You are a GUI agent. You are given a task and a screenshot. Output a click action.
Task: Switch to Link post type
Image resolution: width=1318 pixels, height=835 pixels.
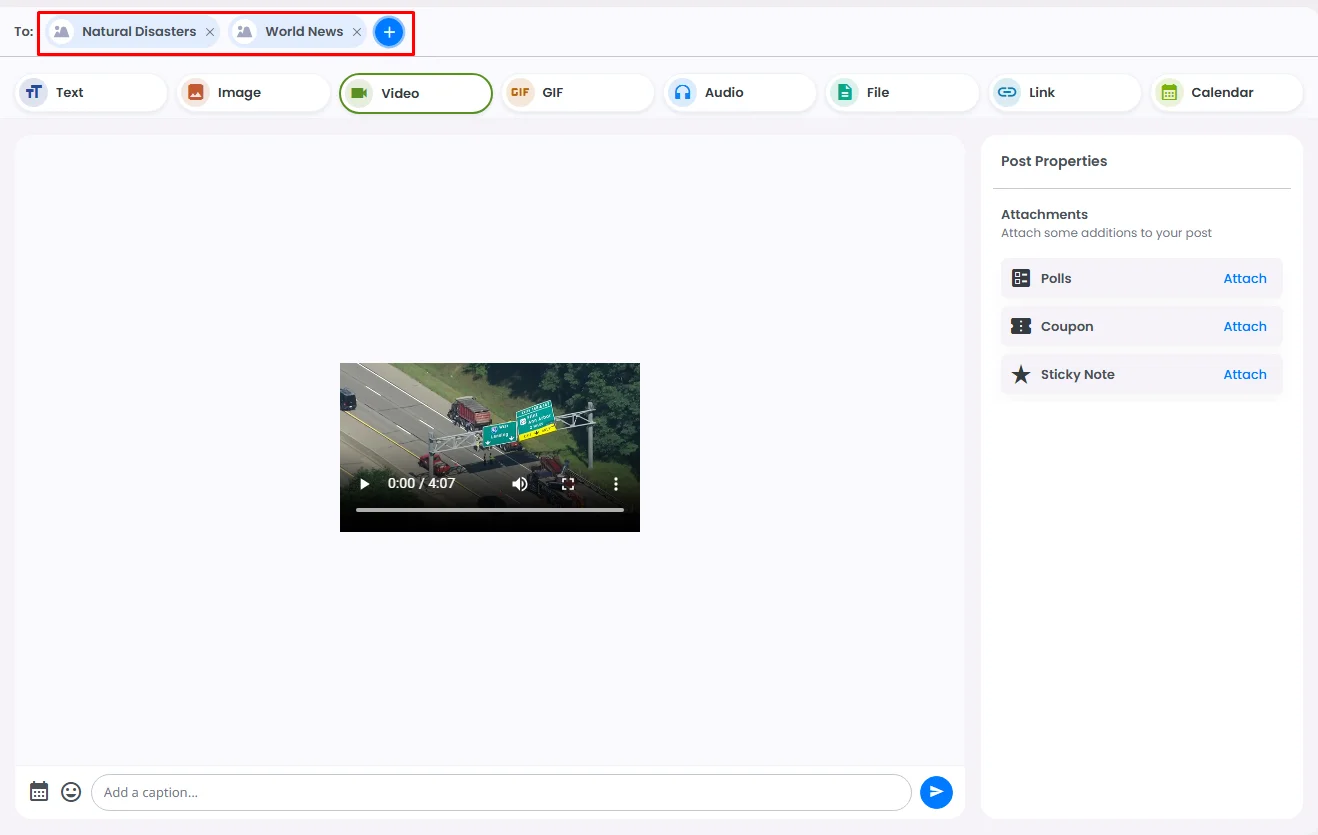click(x=1064, y=93)
